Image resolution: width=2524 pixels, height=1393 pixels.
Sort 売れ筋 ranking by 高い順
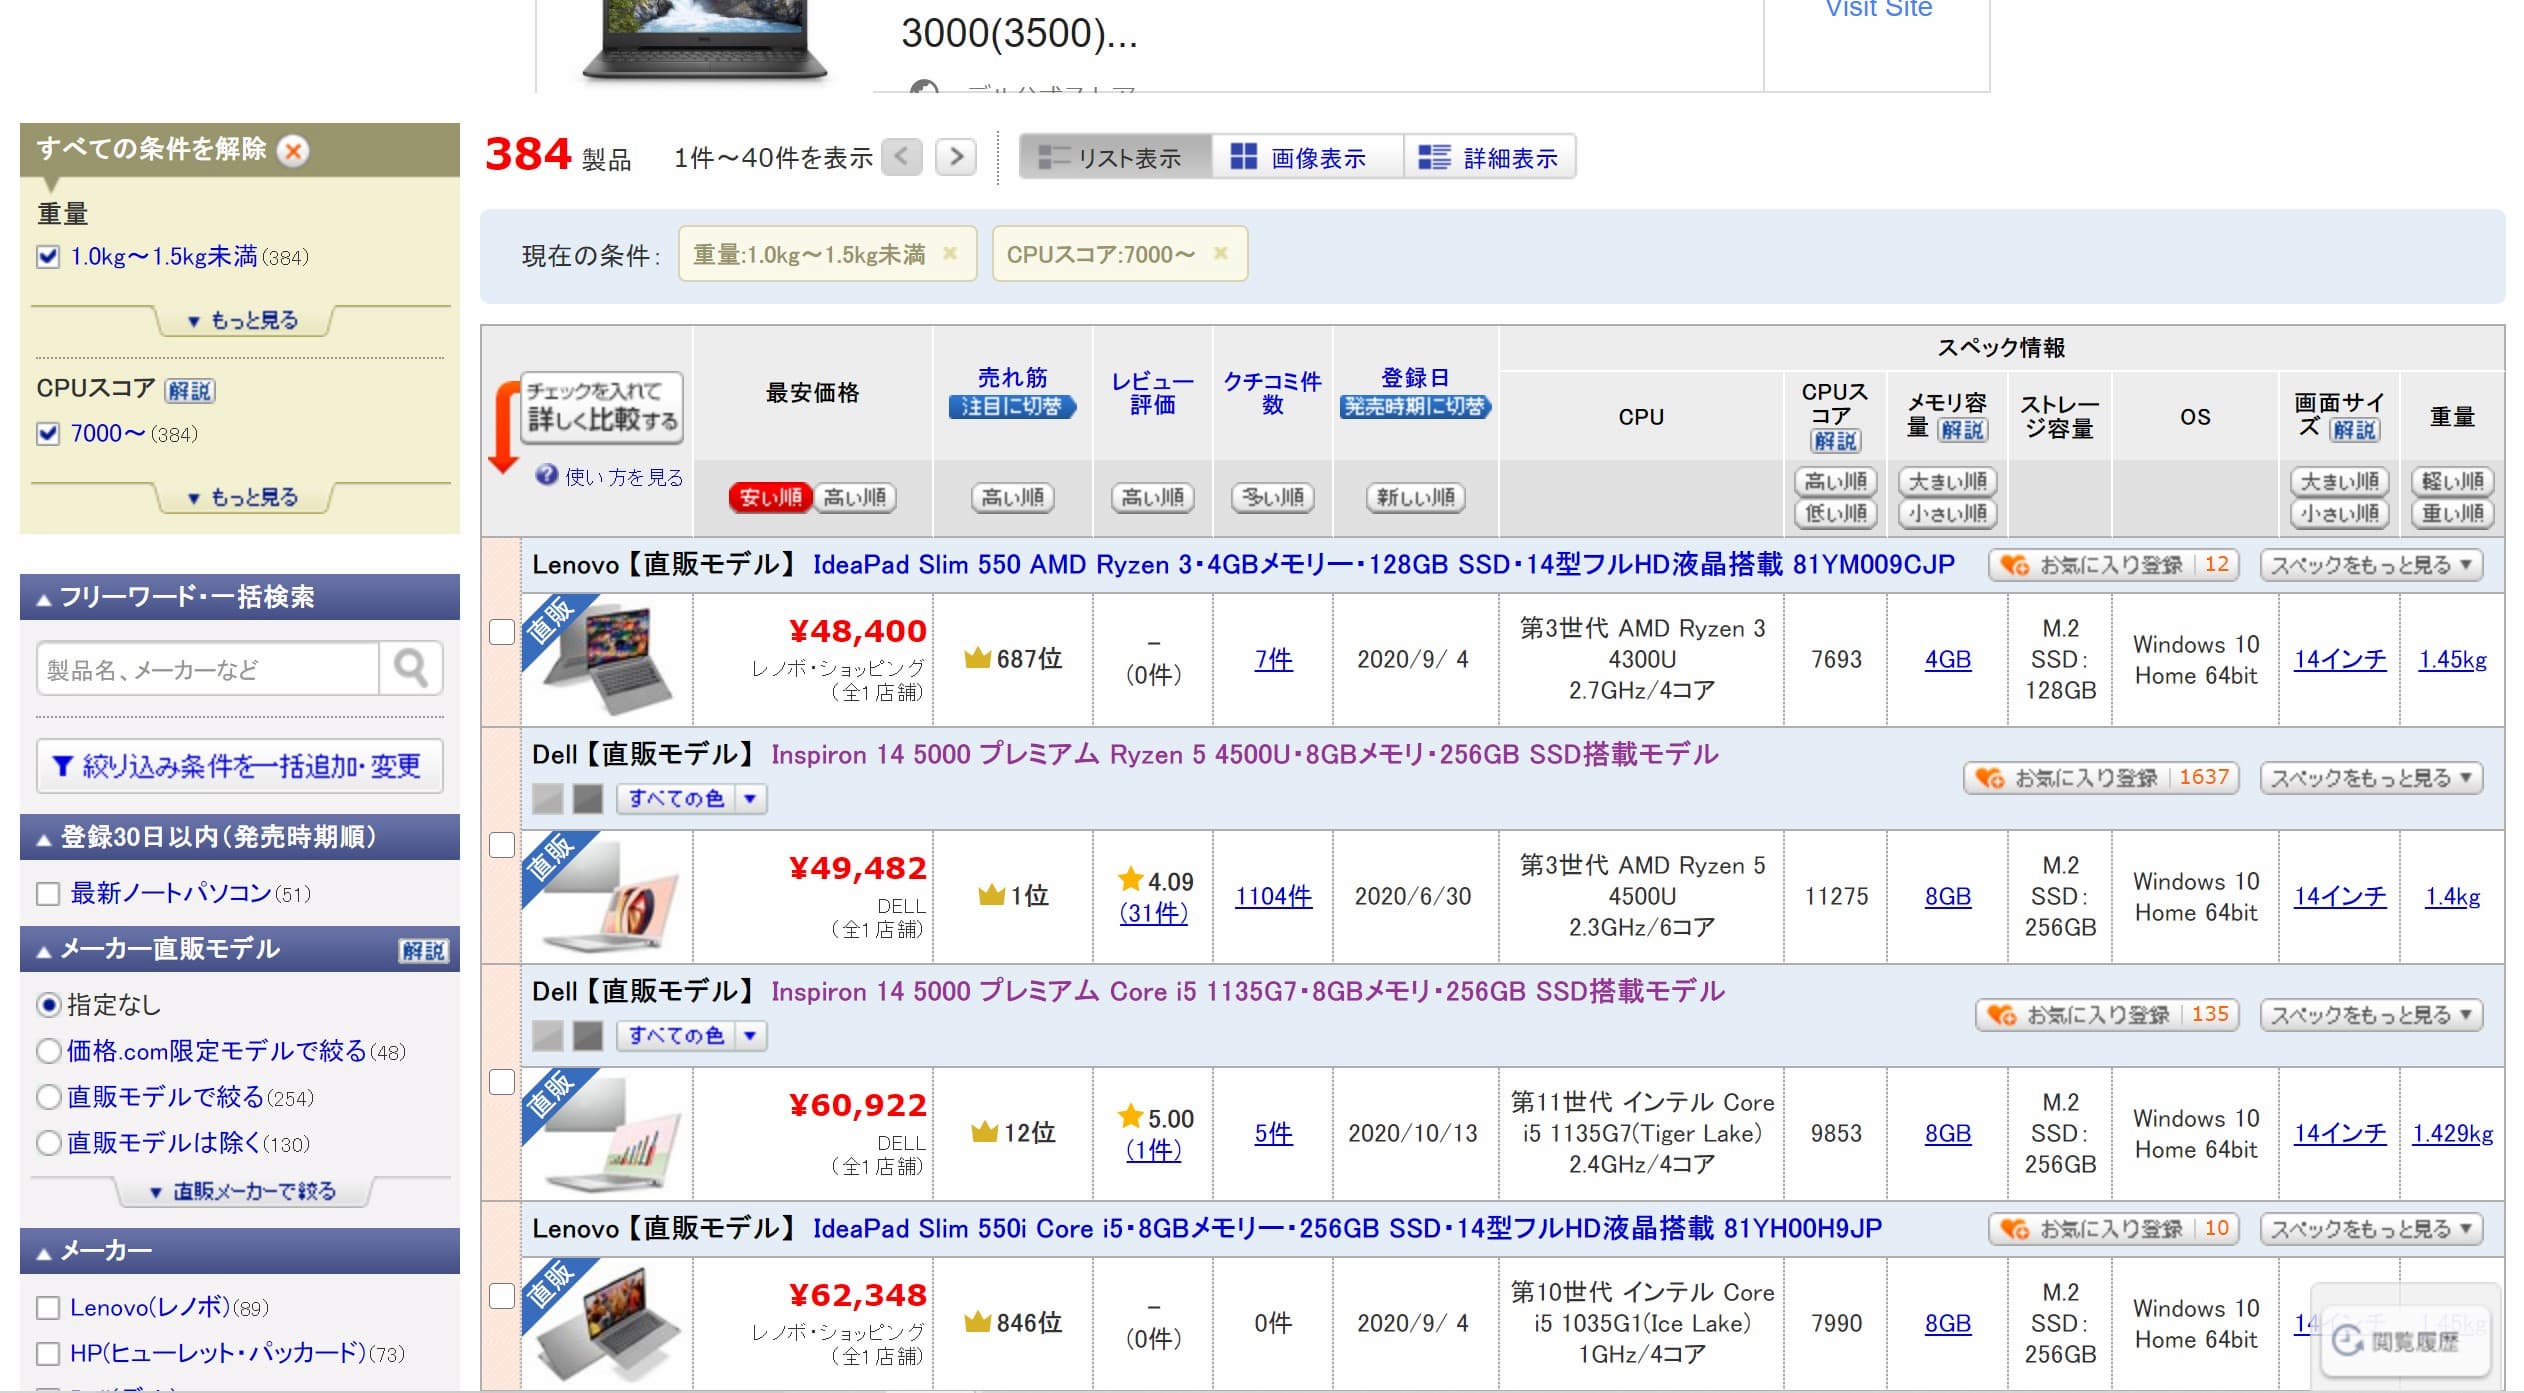click(x=1012, y=497)
